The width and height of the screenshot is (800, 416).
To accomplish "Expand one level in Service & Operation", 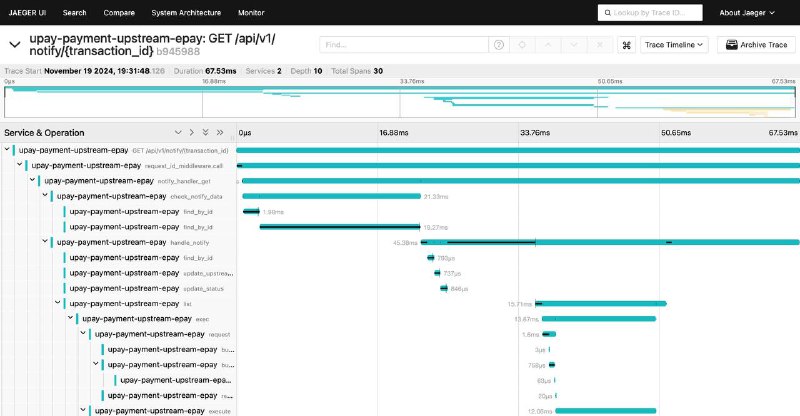I will (x=191, y=133).
